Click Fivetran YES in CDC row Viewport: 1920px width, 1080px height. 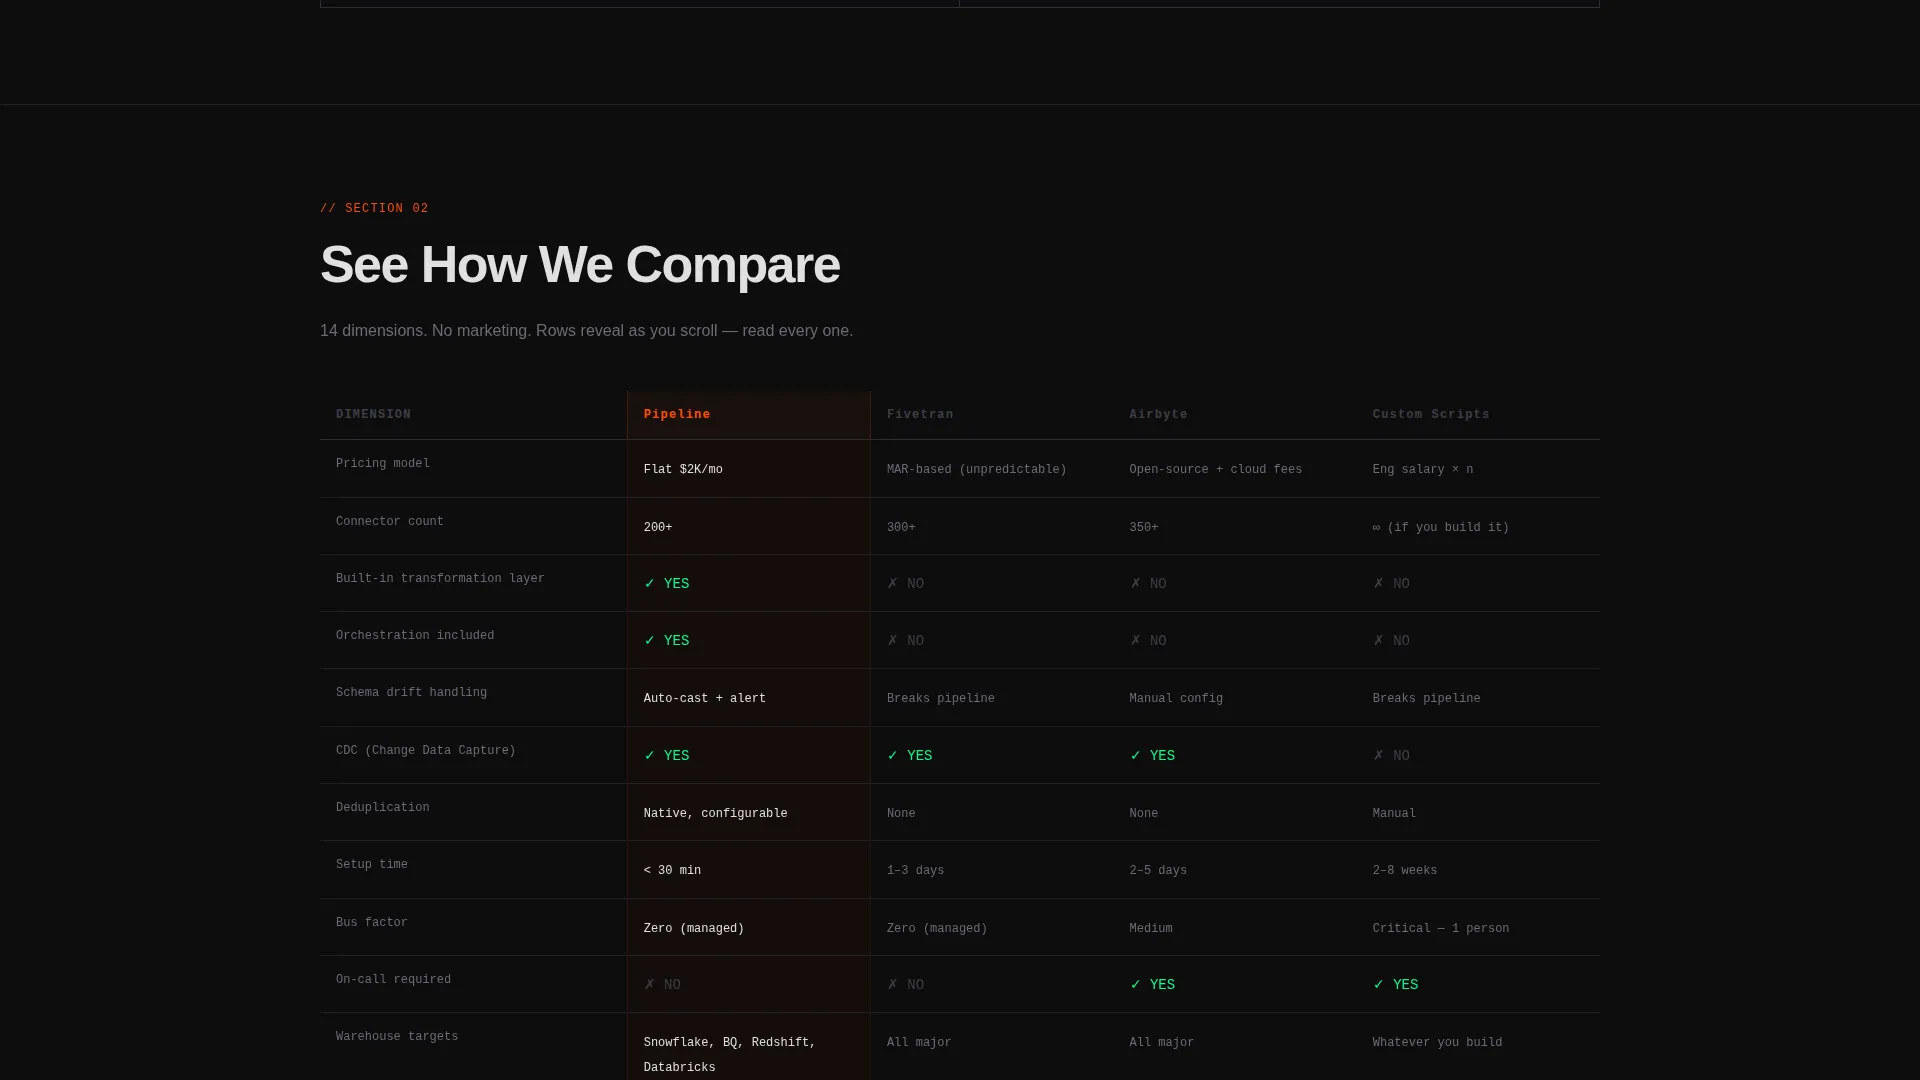tap(910, 755)
